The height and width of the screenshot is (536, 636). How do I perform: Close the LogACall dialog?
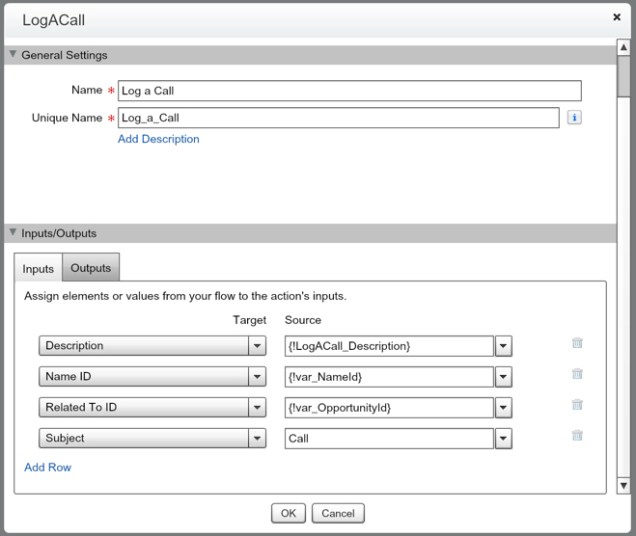(x=616, y=18)
